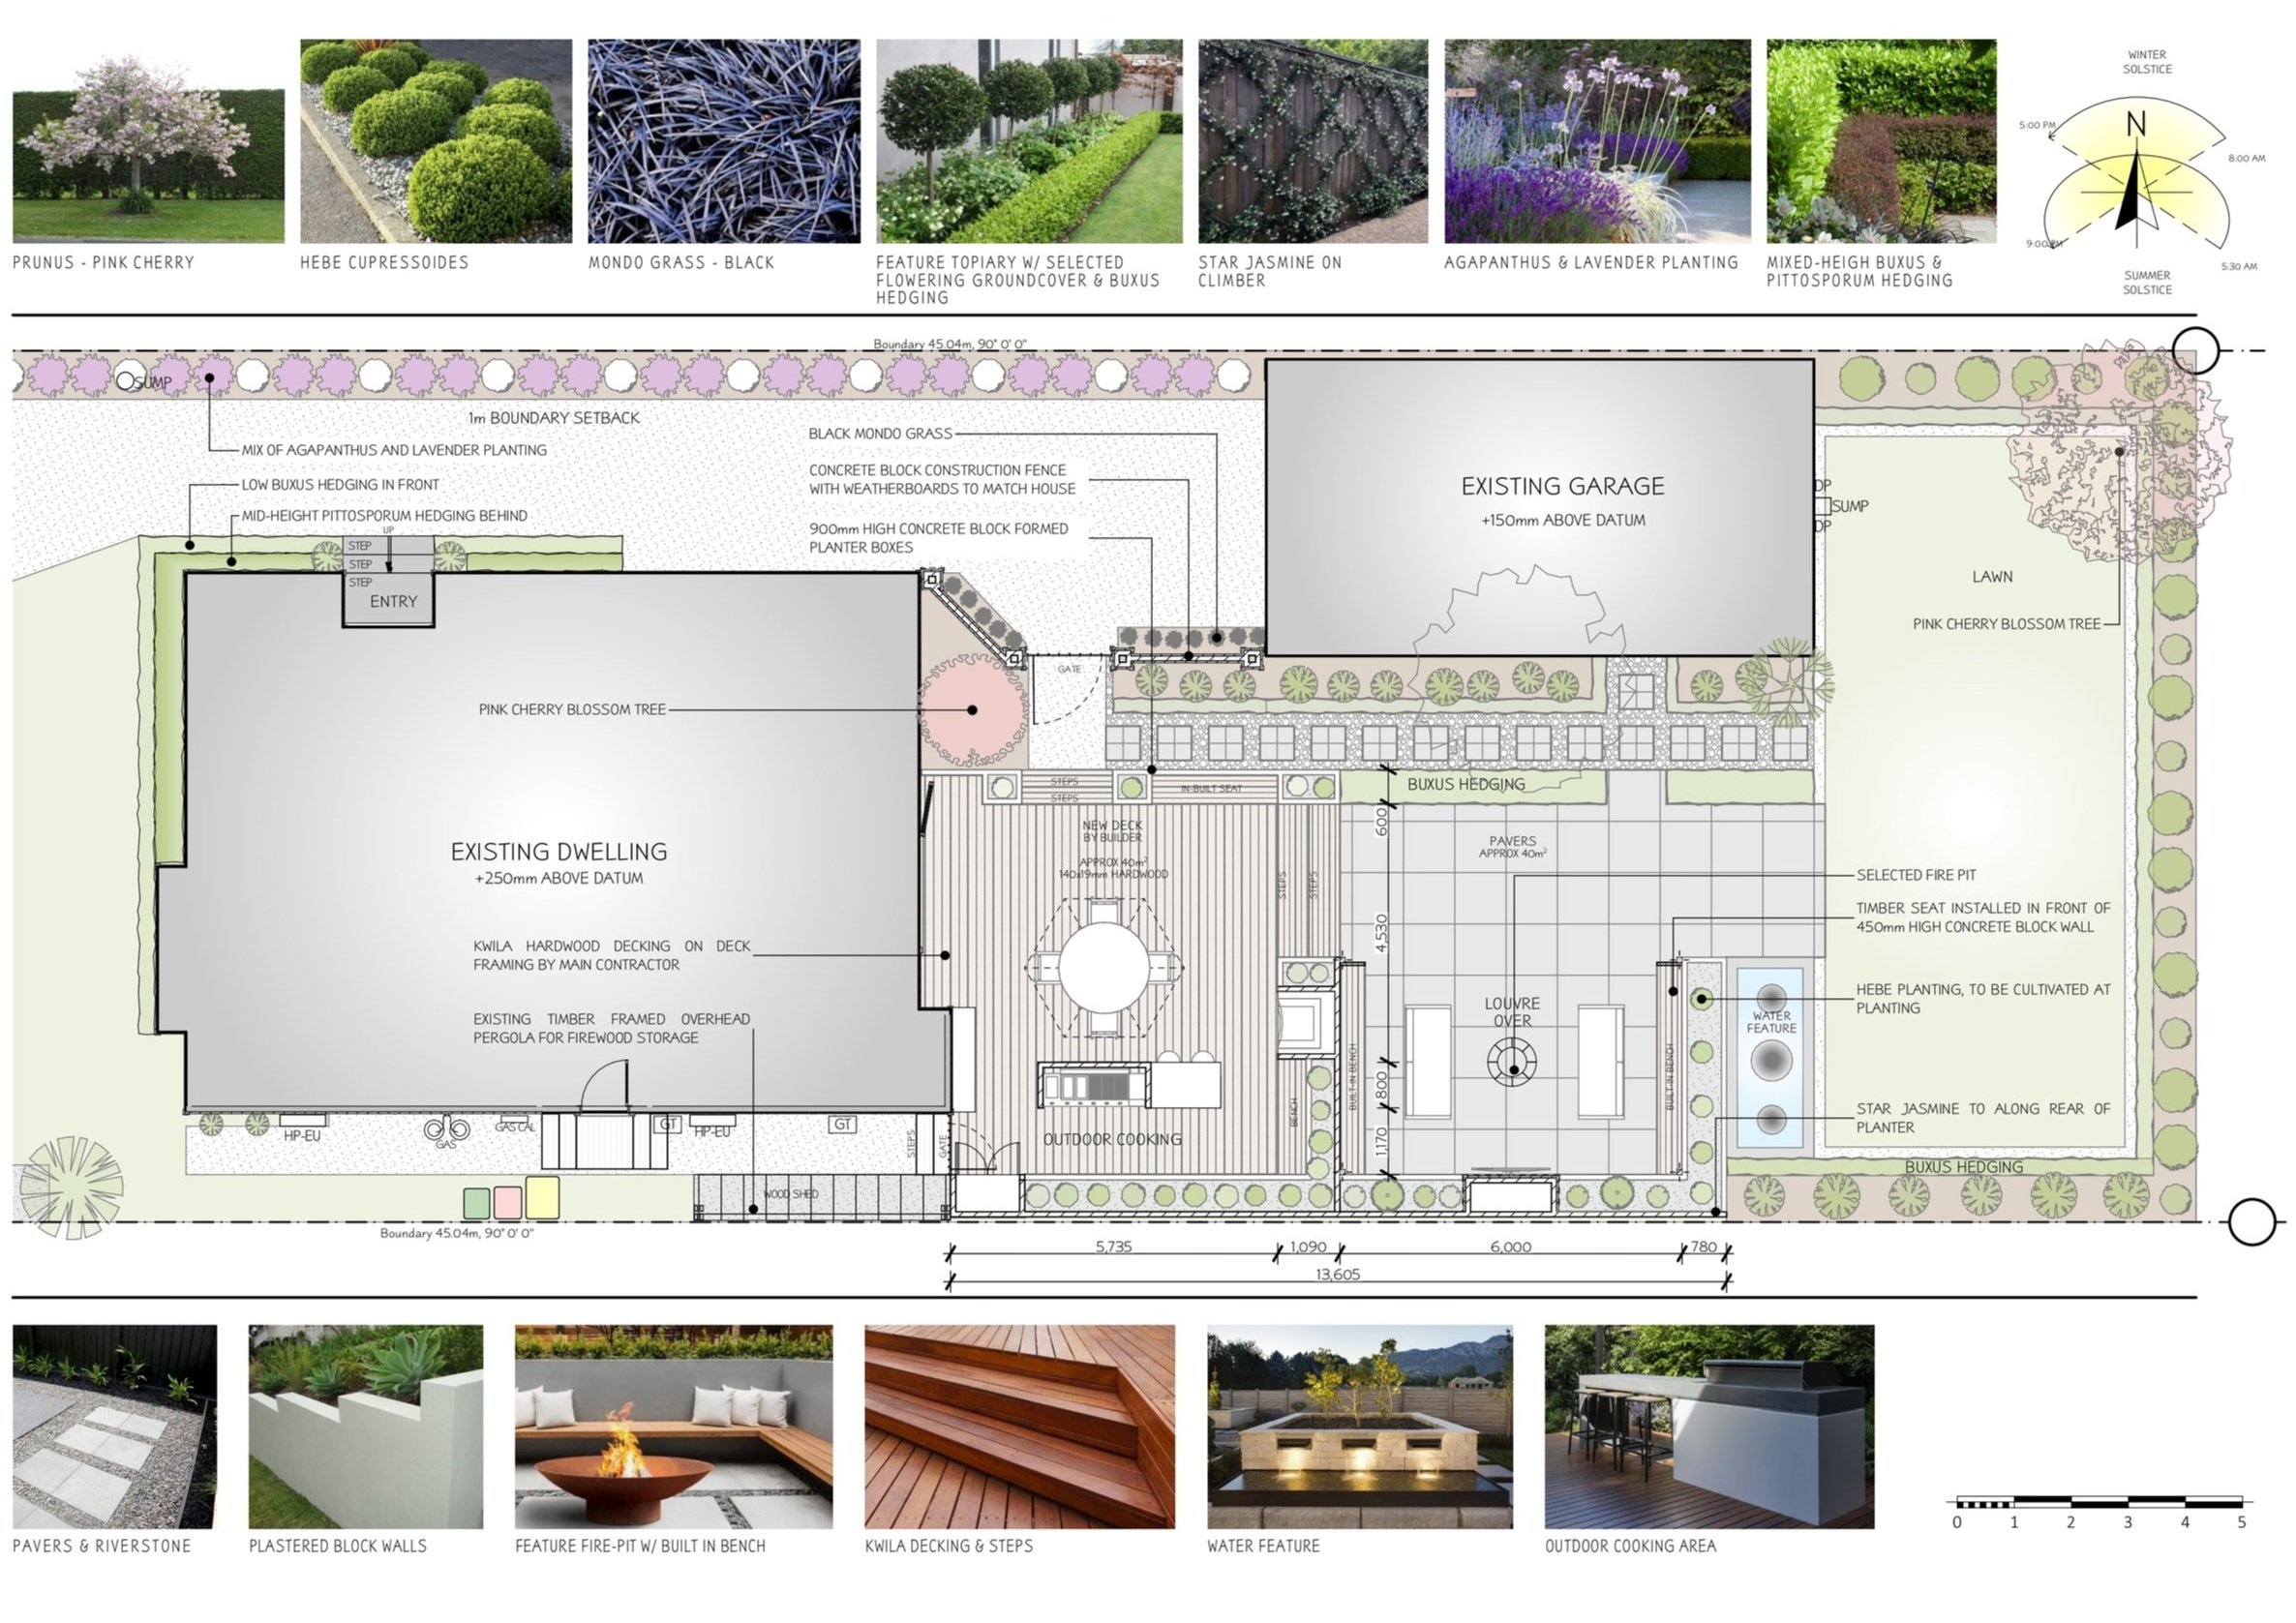Click the EXISTING GARAGE label

tap(1562, 487)
